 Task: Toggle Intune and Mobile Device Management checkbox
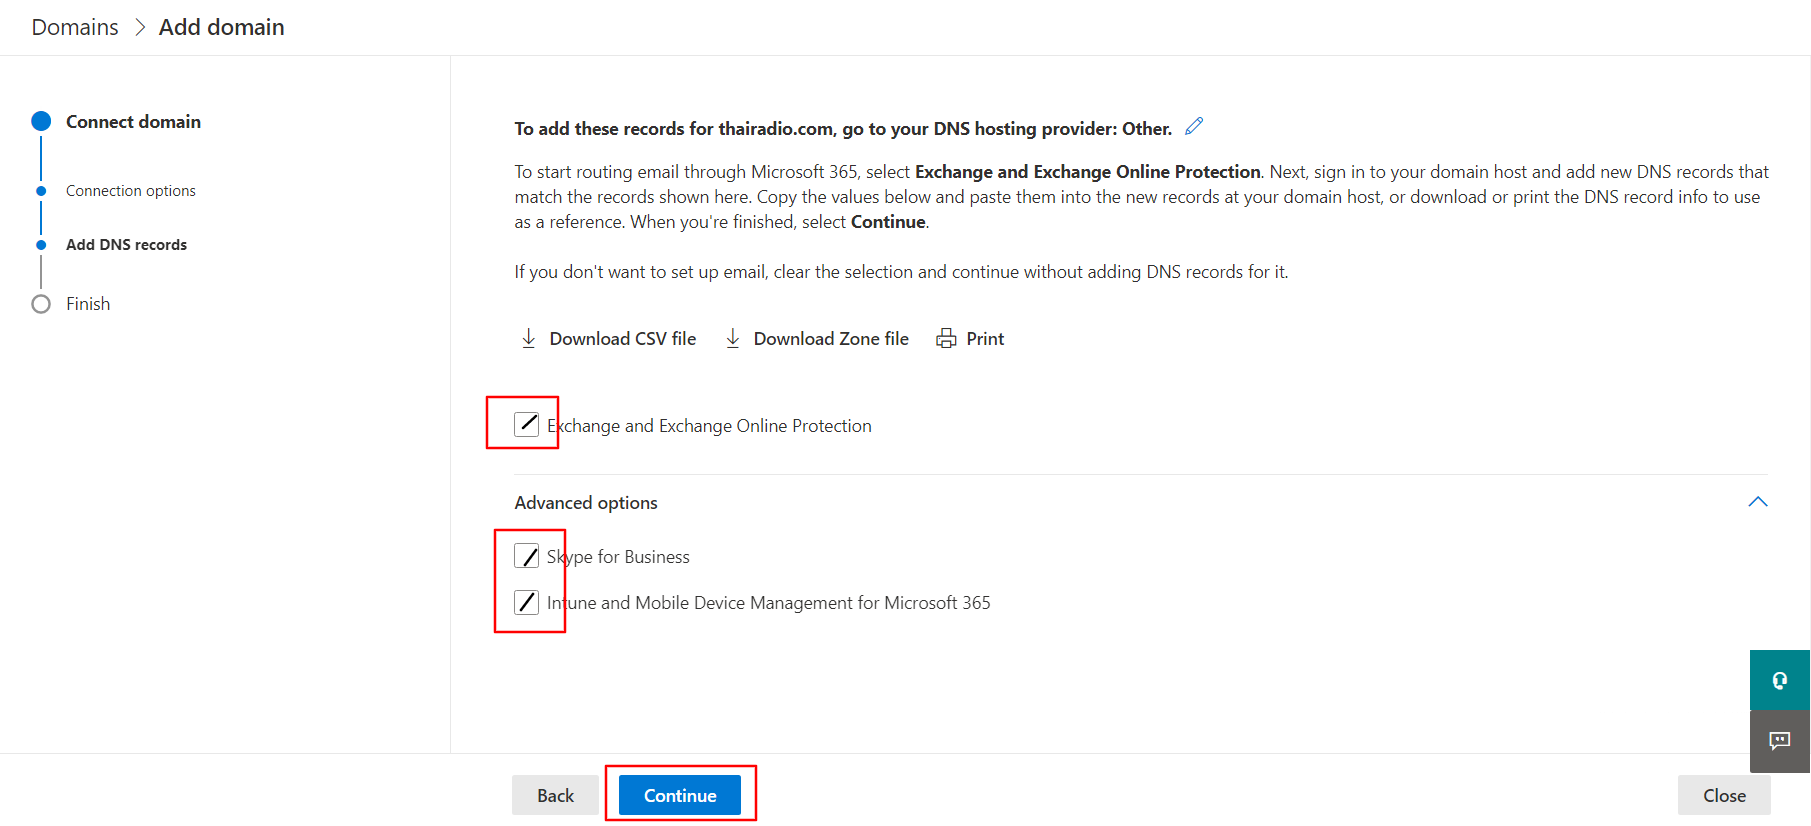pyautogui.click(x=527, y=602)
